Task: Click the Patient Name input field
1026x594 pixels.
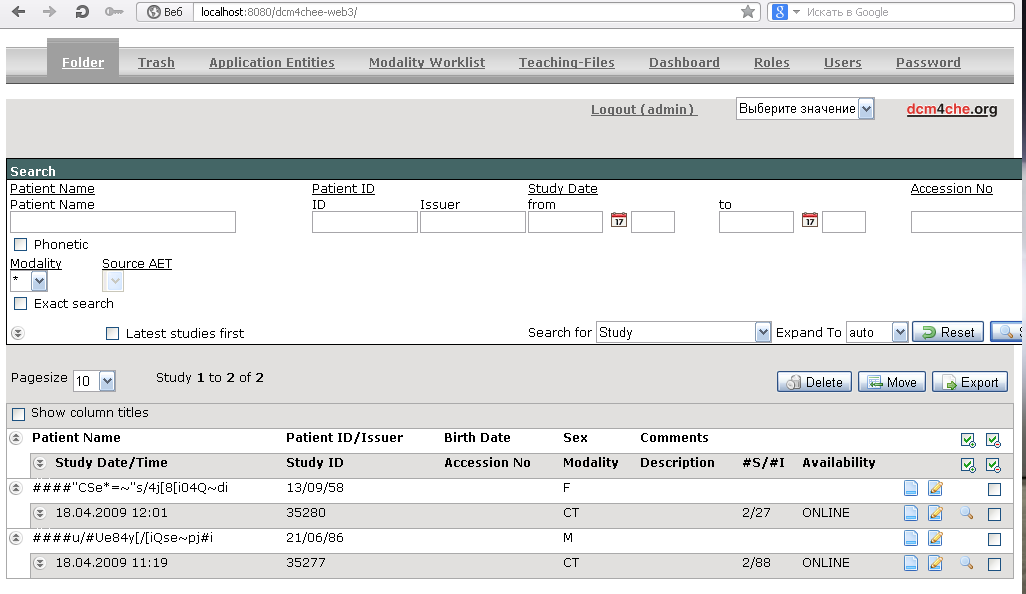Action: (x=123, y=222)
